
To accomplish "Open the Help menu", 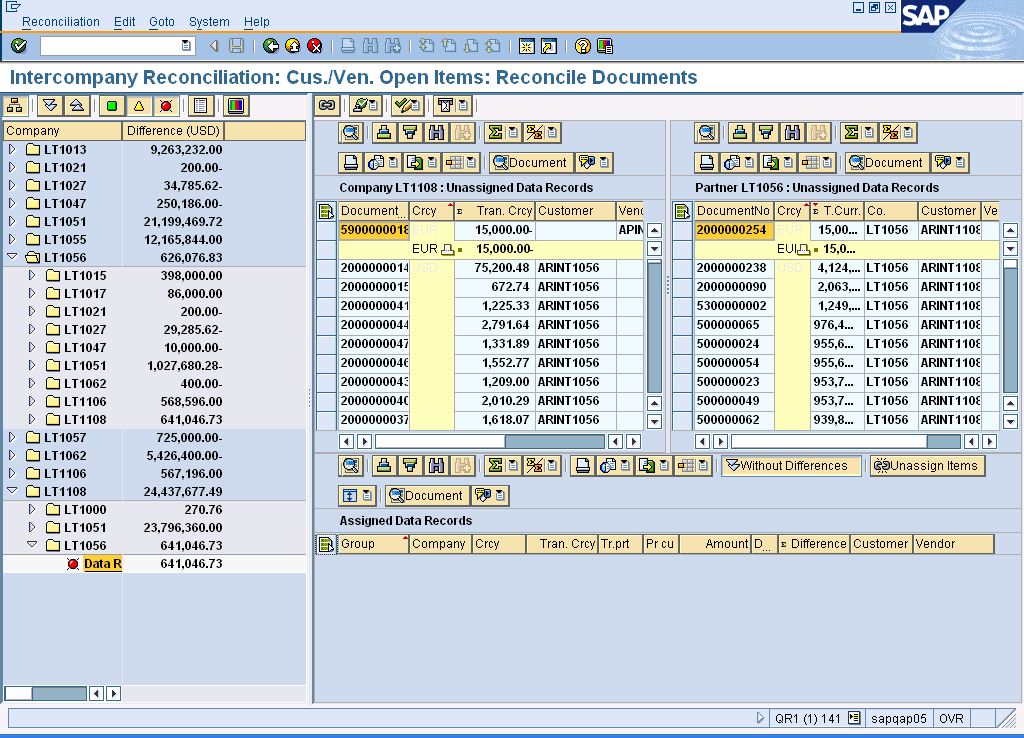I will coord(257,22).
